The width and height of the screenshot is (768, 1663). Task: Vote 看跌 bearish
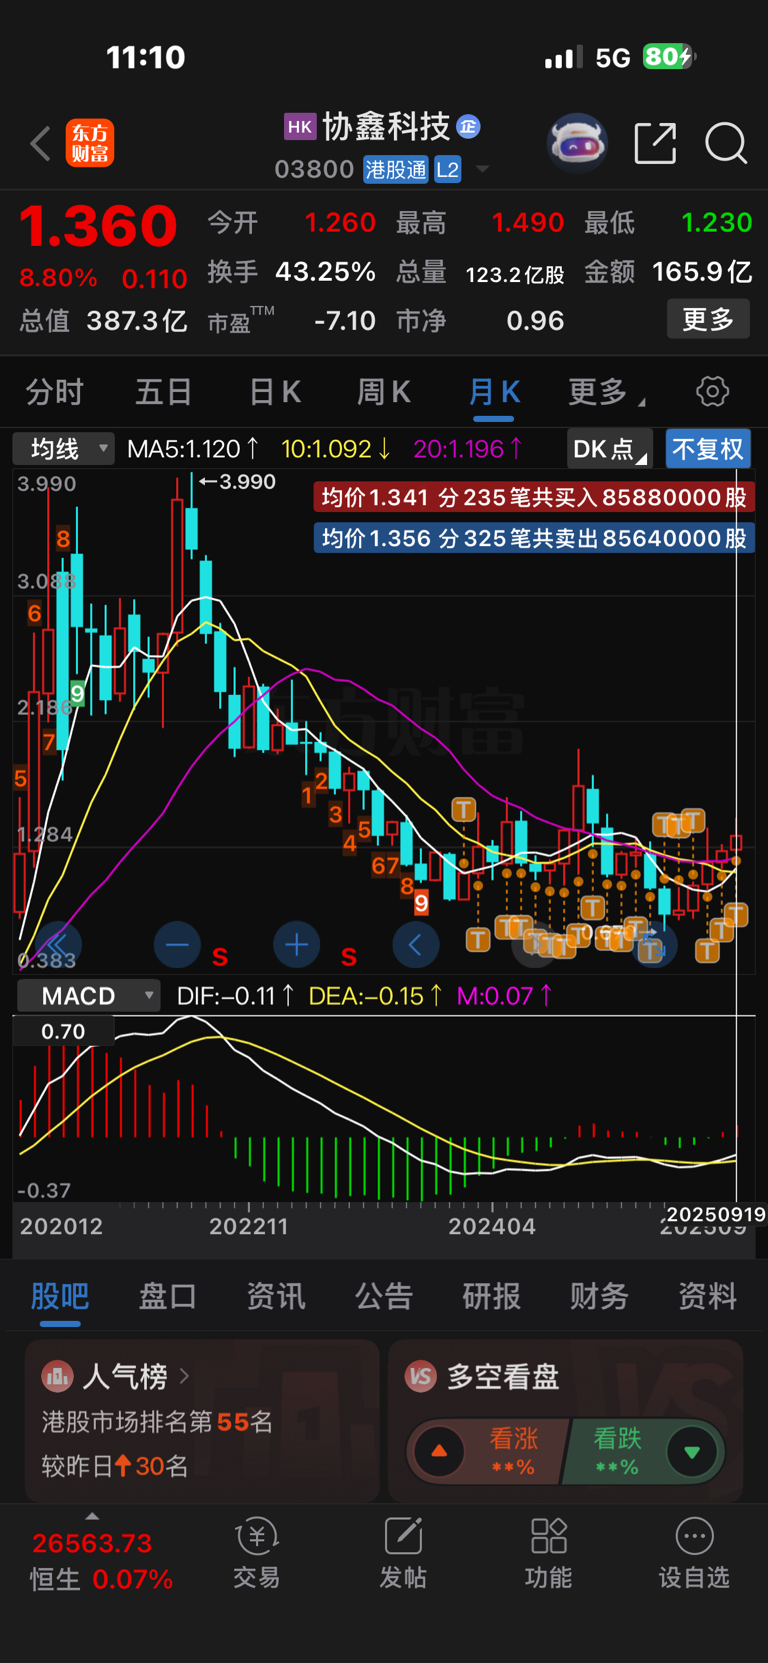click(x=643, y=1451)
